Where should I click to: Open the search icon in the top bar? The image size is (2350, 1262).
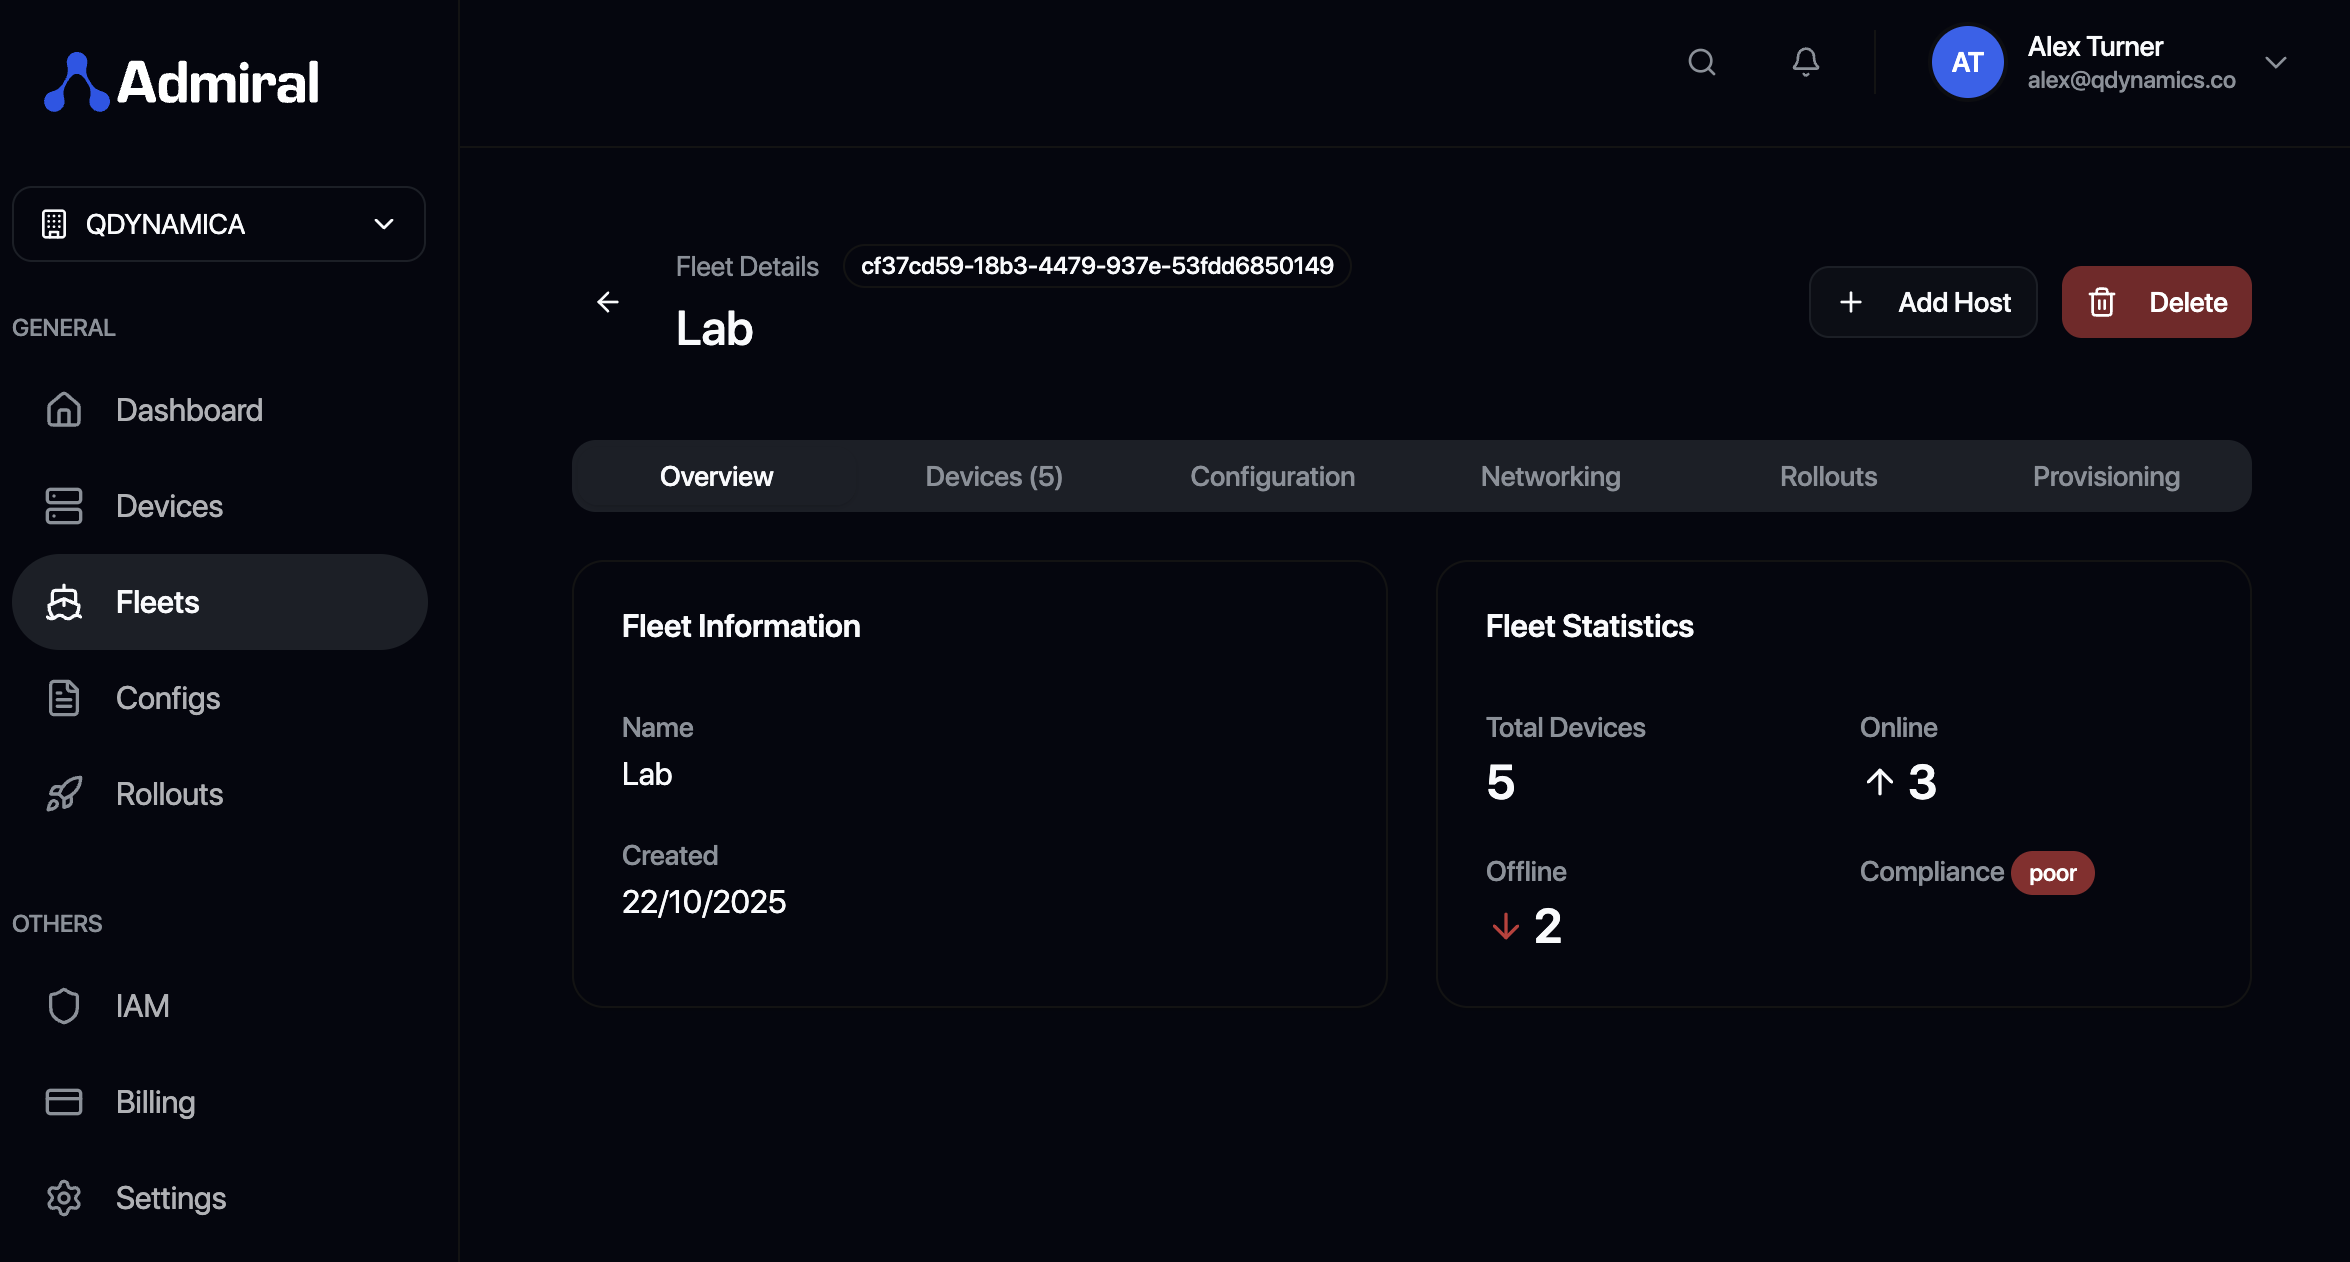(x=1702, y=62)
